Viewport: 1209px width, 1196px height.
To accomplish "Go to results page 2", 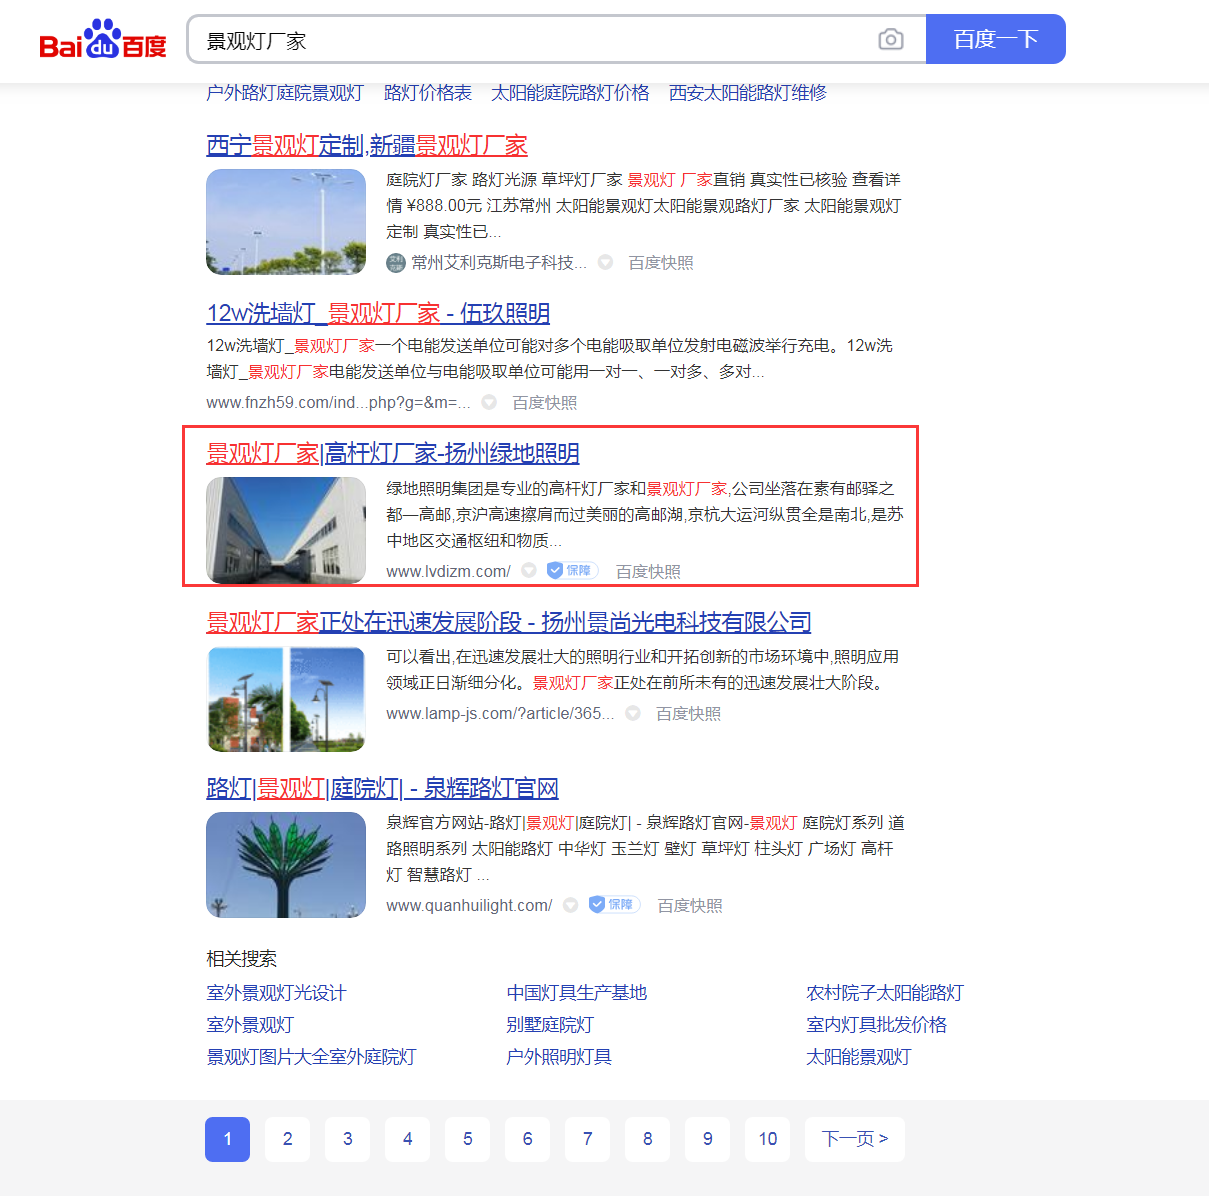I will [287, 1139].
